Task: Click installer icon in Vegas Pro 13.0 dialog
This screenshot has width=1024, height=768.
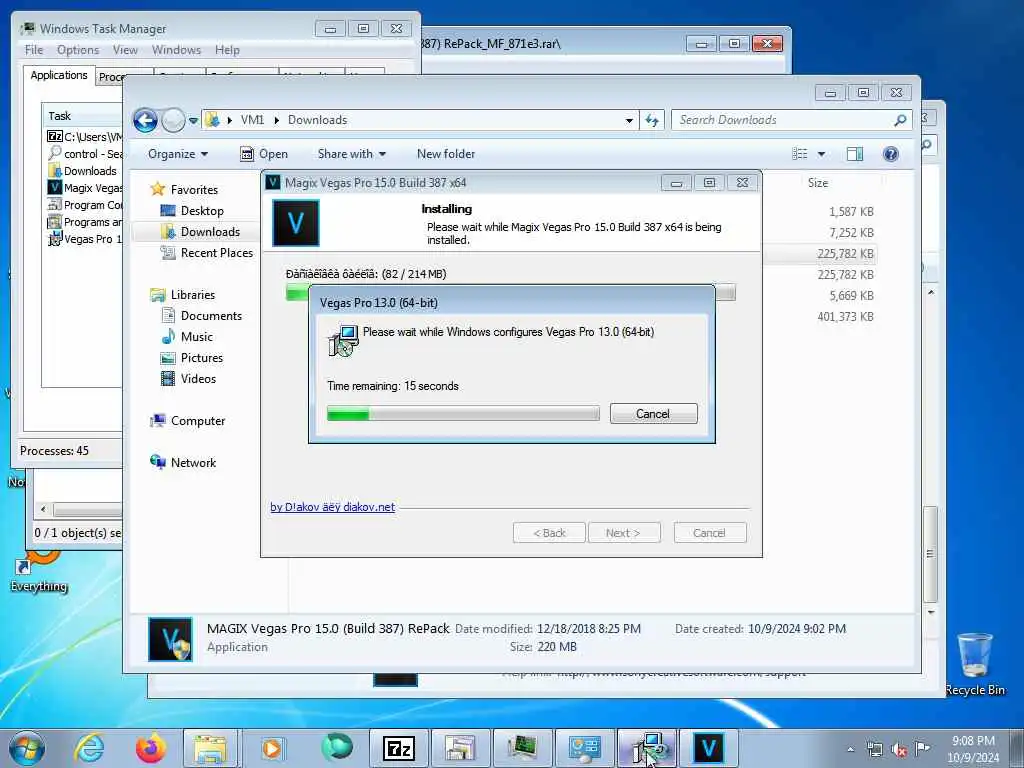Action: [x=344, y=340]
